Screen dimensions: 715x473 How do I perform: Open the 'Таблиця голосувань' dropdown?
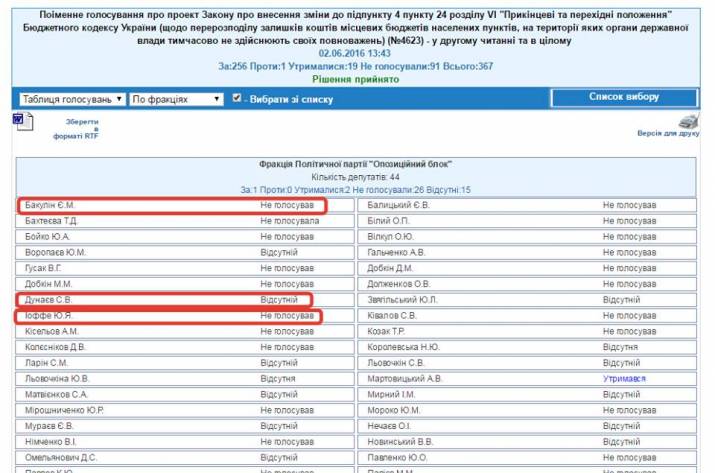71,99
